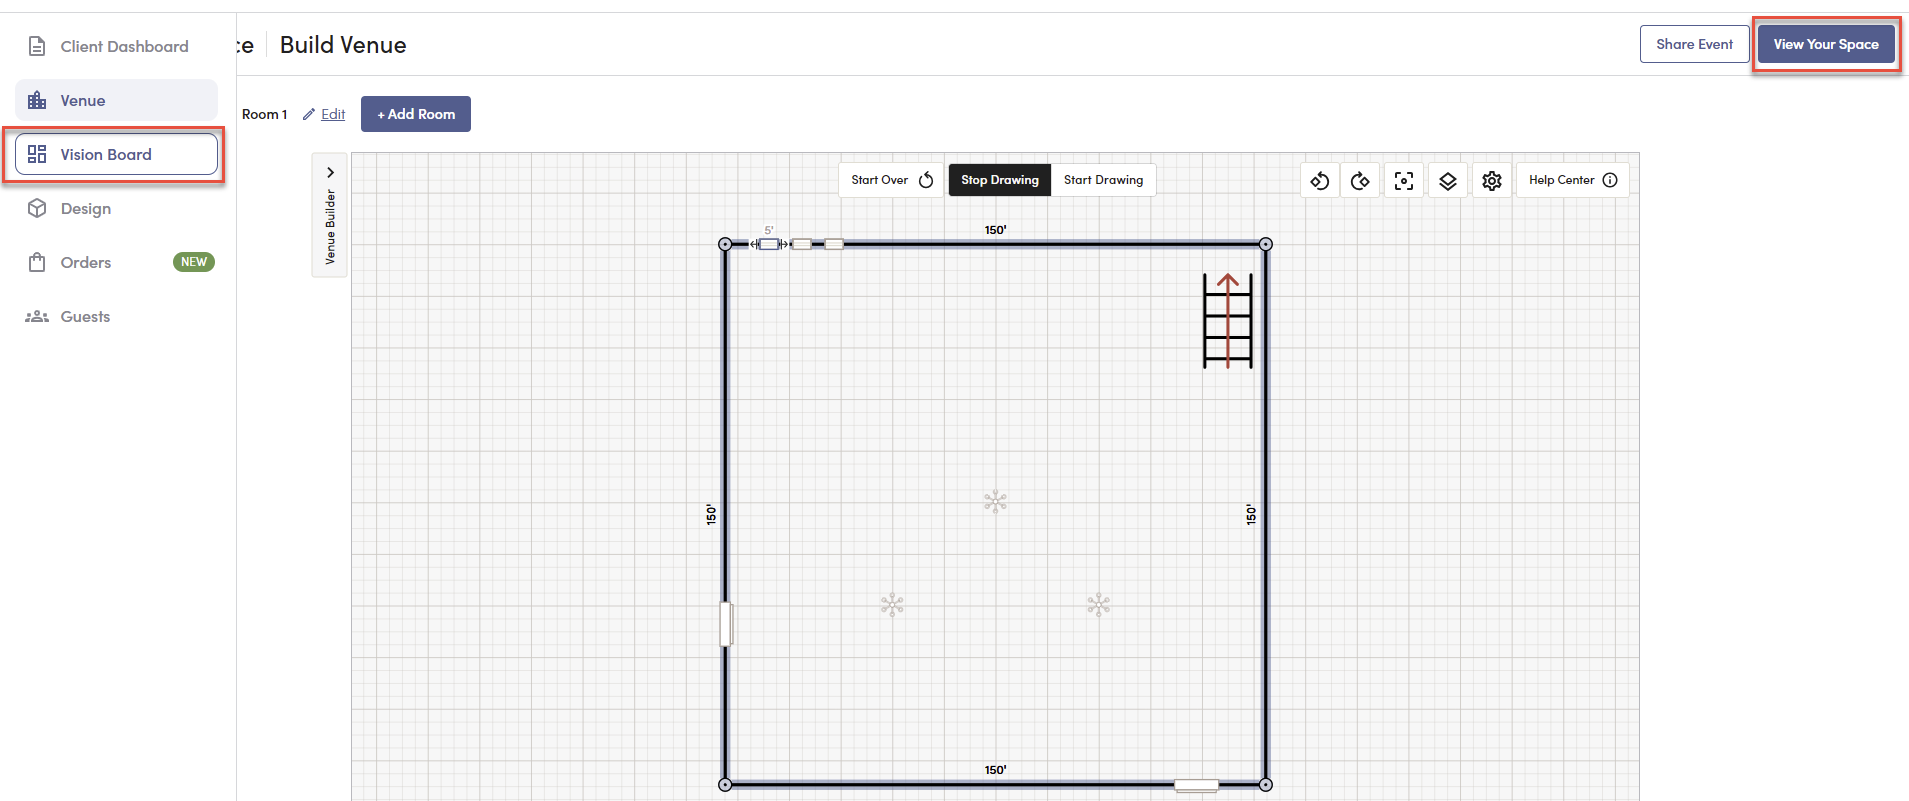
Task: Open the layers icon in canvas toolbar
Action: (x=1448, y=181)
